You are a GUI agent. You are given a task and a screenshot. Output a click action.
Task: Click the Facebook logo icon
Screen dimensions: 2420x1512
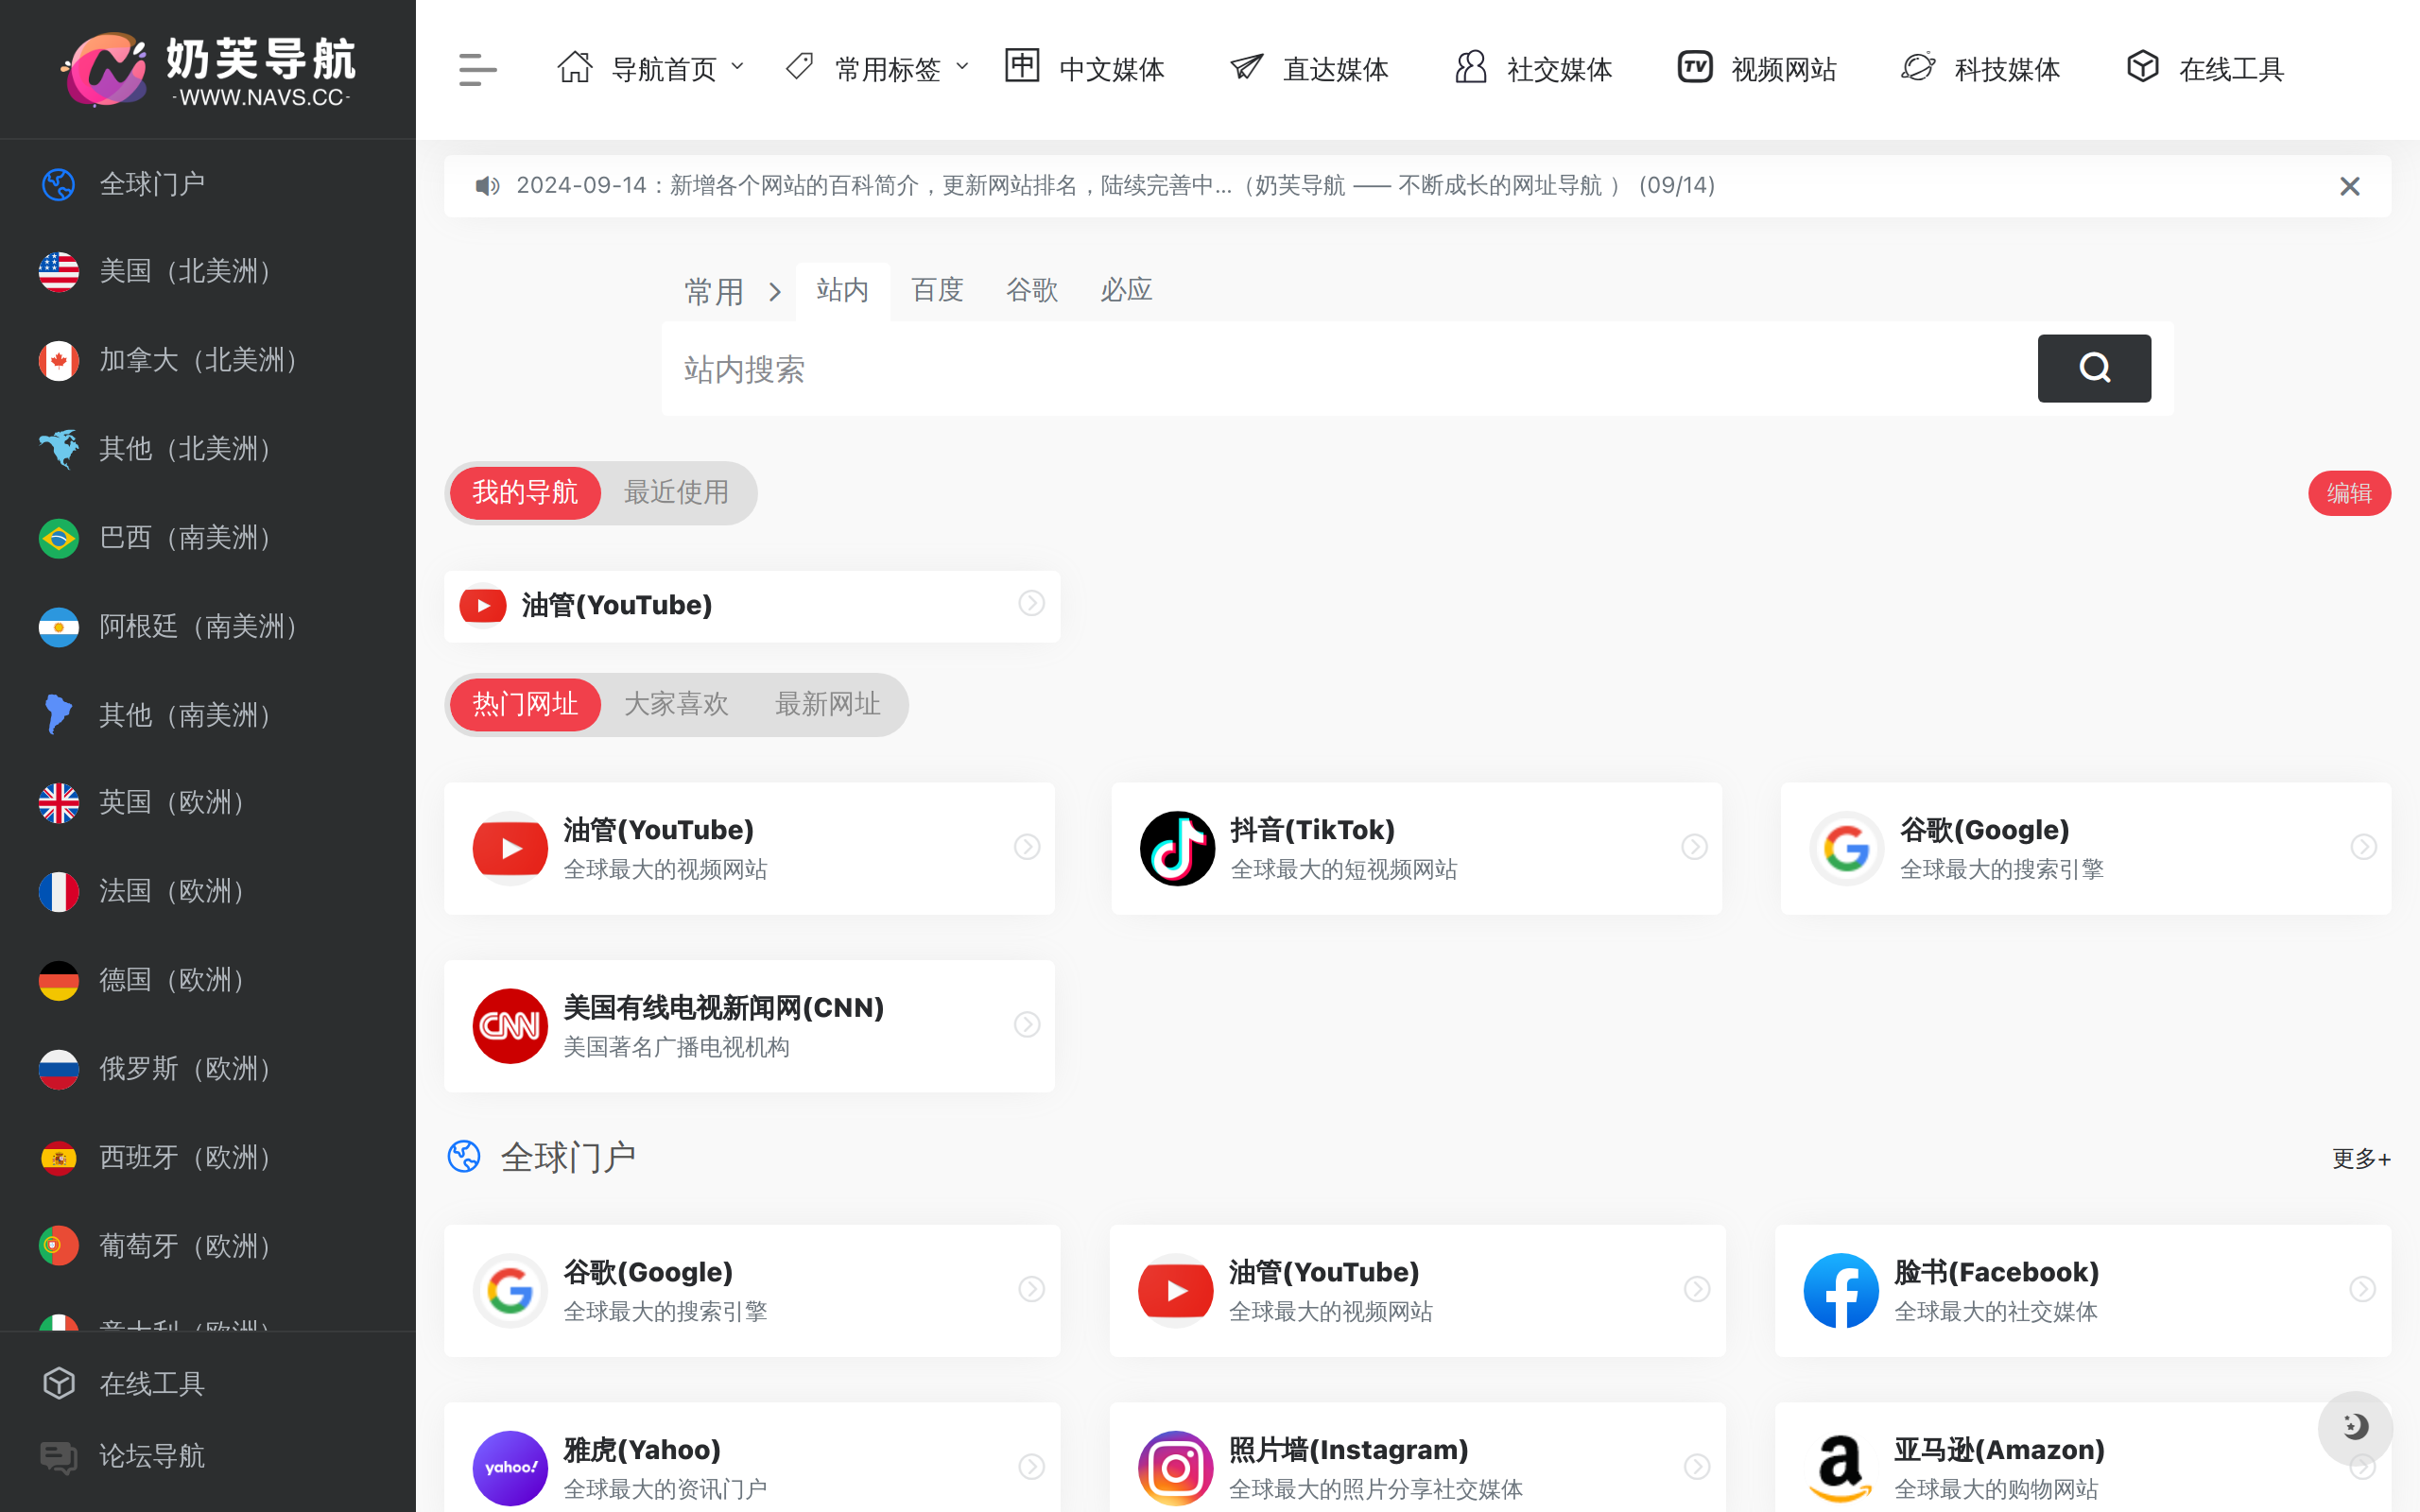coord(1841,1291)
